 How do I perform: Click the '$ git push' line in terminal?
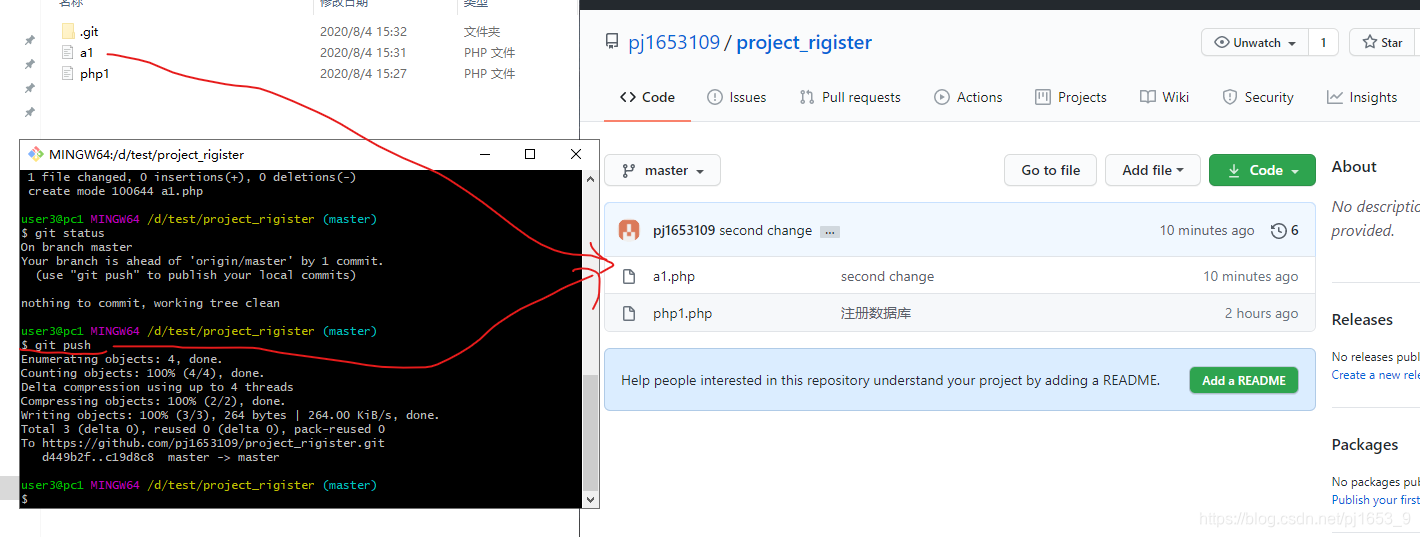tap(56, 345)
